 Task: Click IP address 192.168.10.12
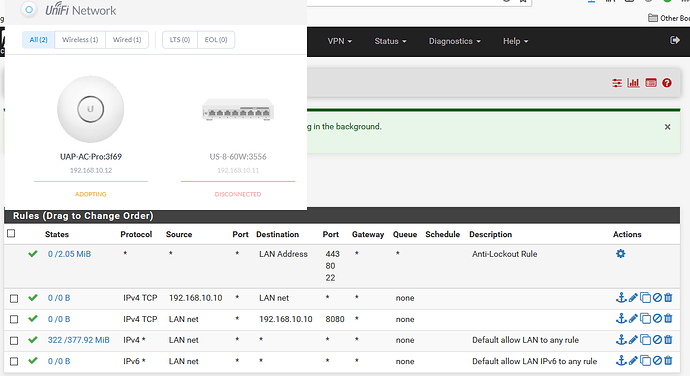(91, 170)
